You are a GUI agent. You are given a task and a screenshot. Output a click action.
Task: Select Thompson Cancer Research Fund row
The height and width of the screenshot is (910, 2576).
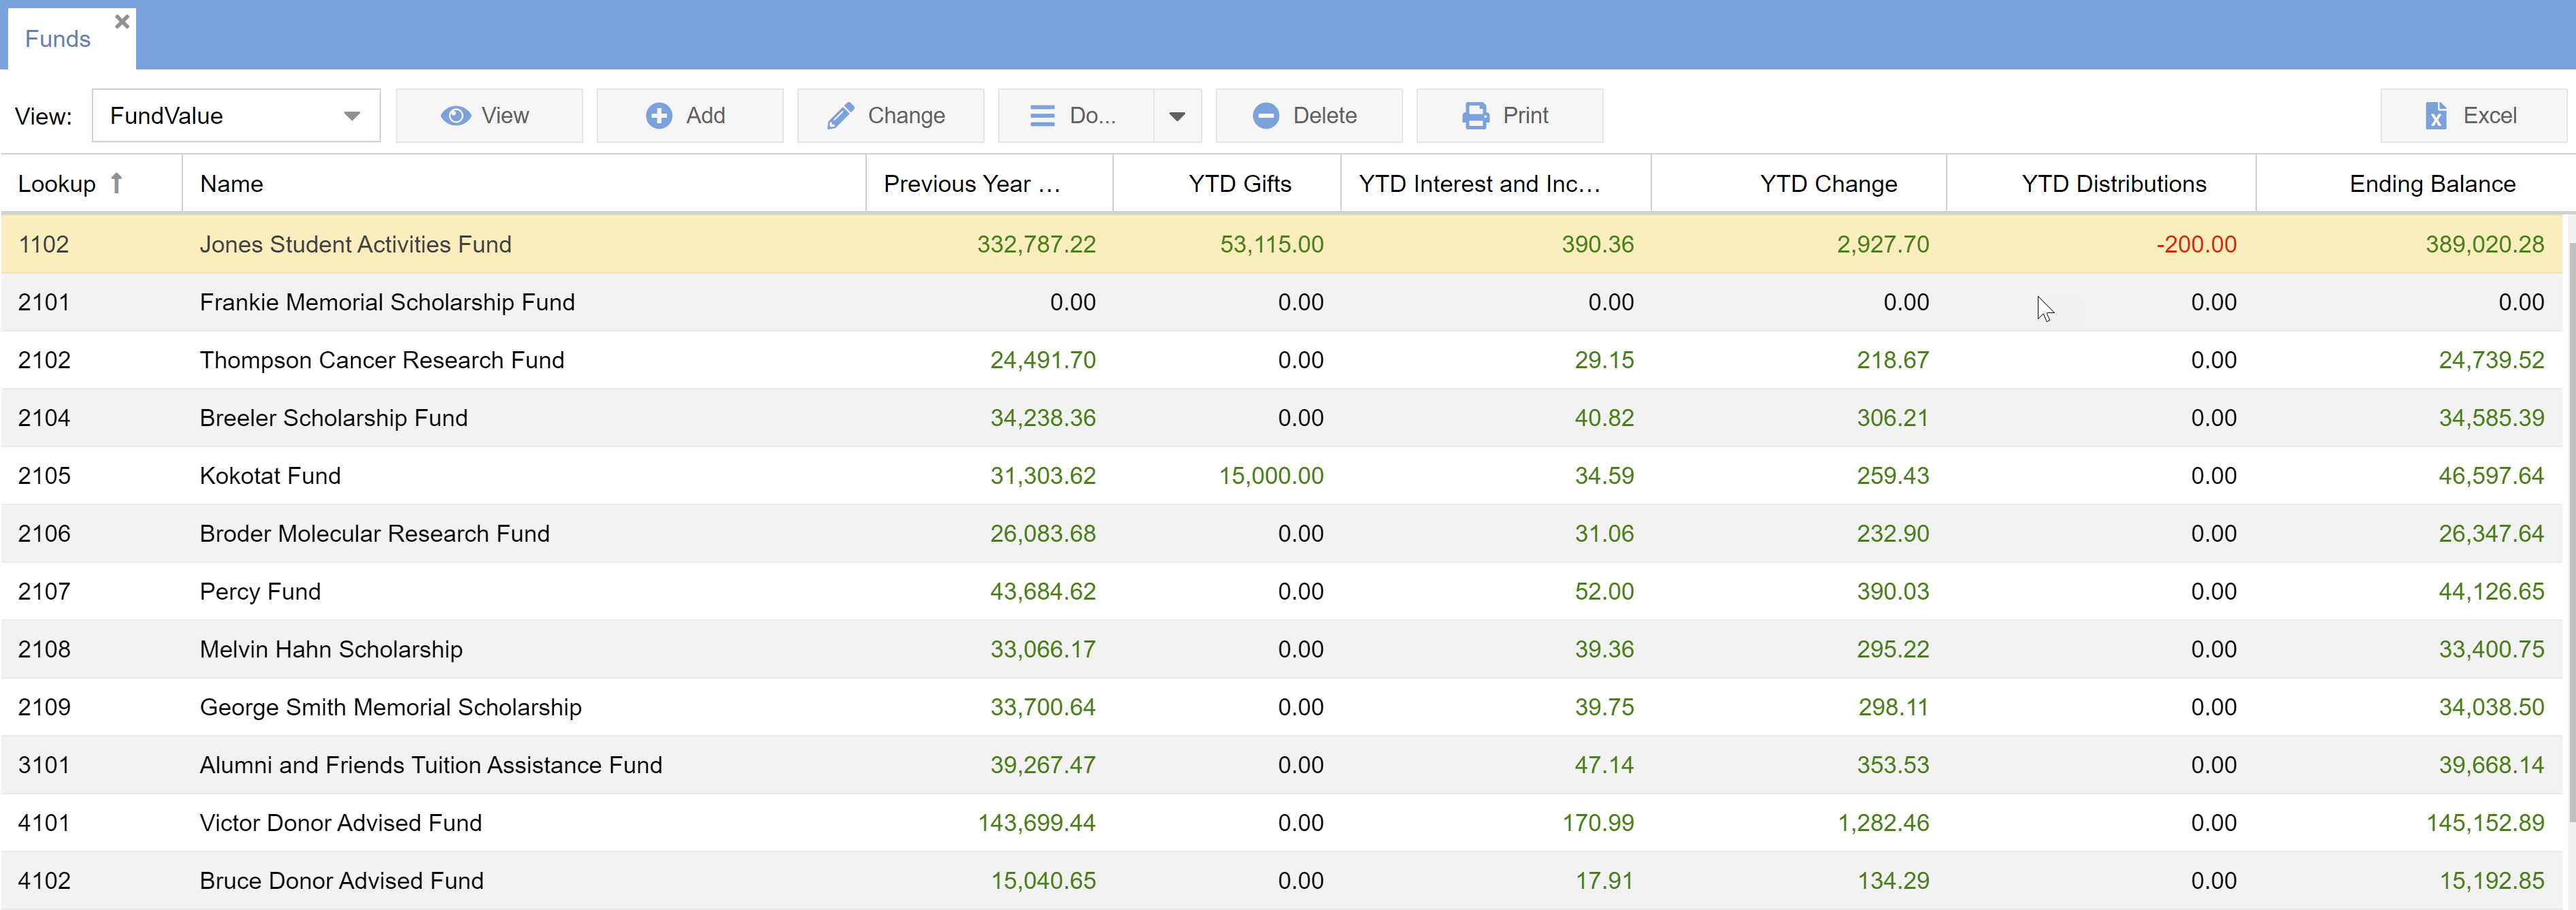(x=381, y=360)
